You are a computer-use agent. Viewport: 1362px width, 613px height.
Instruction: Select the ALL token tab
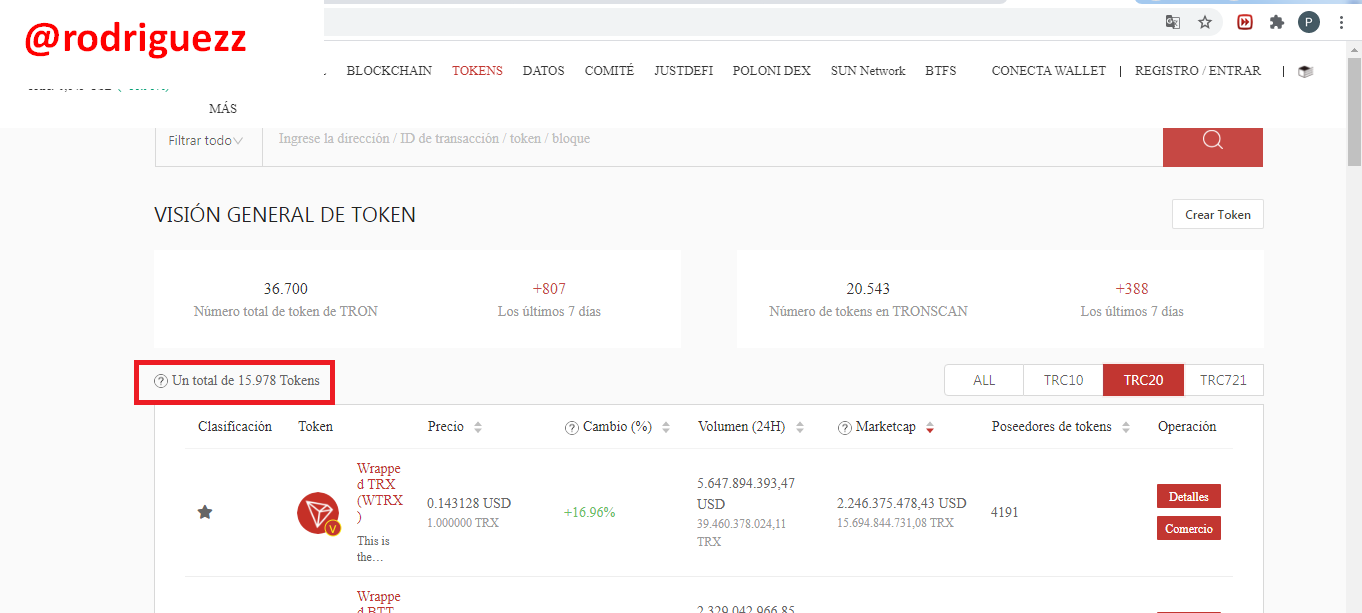pyautogui.click(x=984, y=380)
